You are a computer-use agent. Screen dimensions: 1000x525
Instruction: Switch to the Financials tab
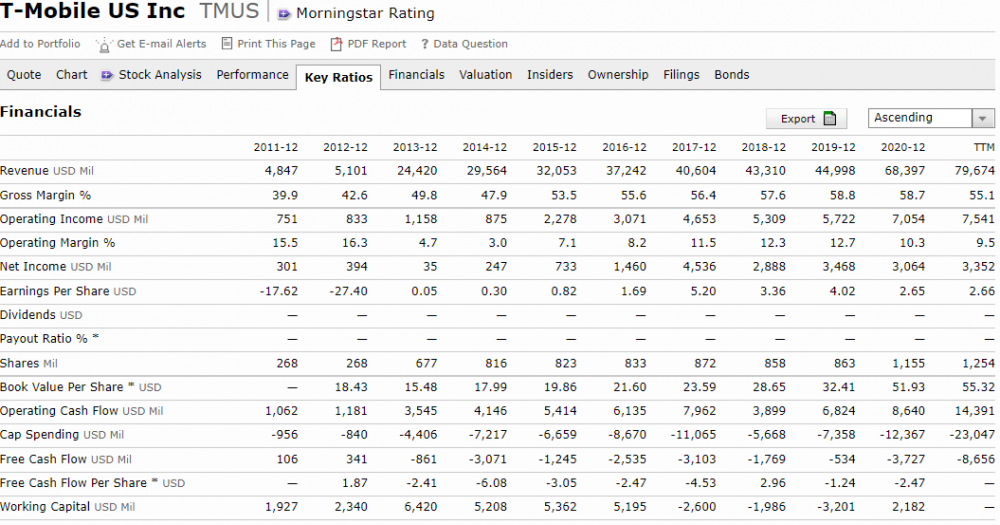(416, 75)
